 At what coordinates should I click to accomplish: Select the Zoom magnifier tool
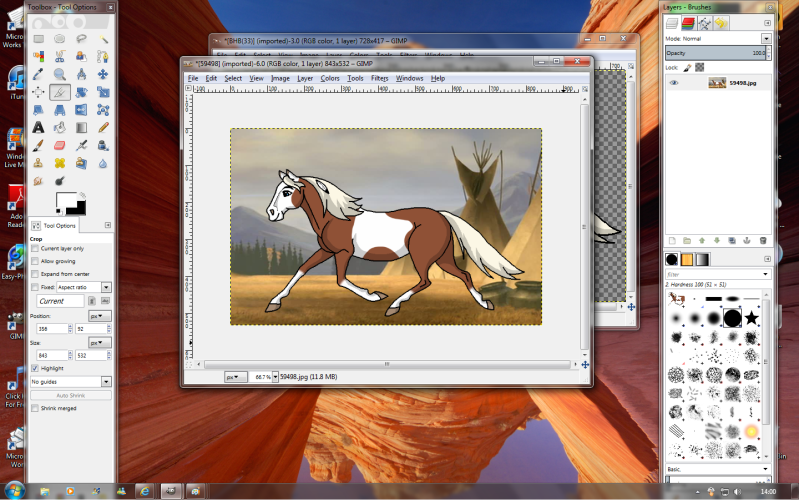60,74
